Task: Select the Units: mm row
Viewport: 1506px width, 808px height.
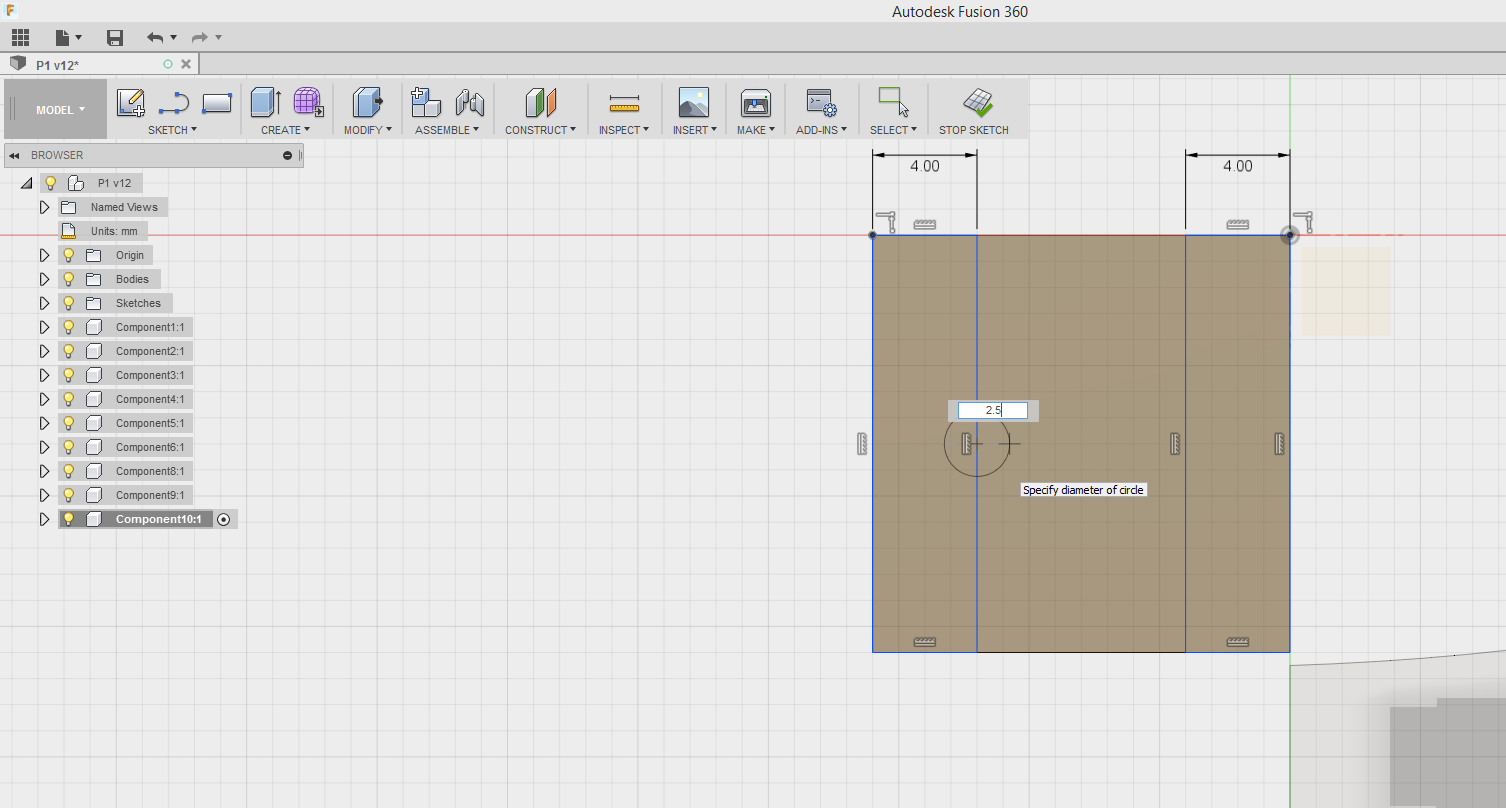Action: click(x=103, y=231)
